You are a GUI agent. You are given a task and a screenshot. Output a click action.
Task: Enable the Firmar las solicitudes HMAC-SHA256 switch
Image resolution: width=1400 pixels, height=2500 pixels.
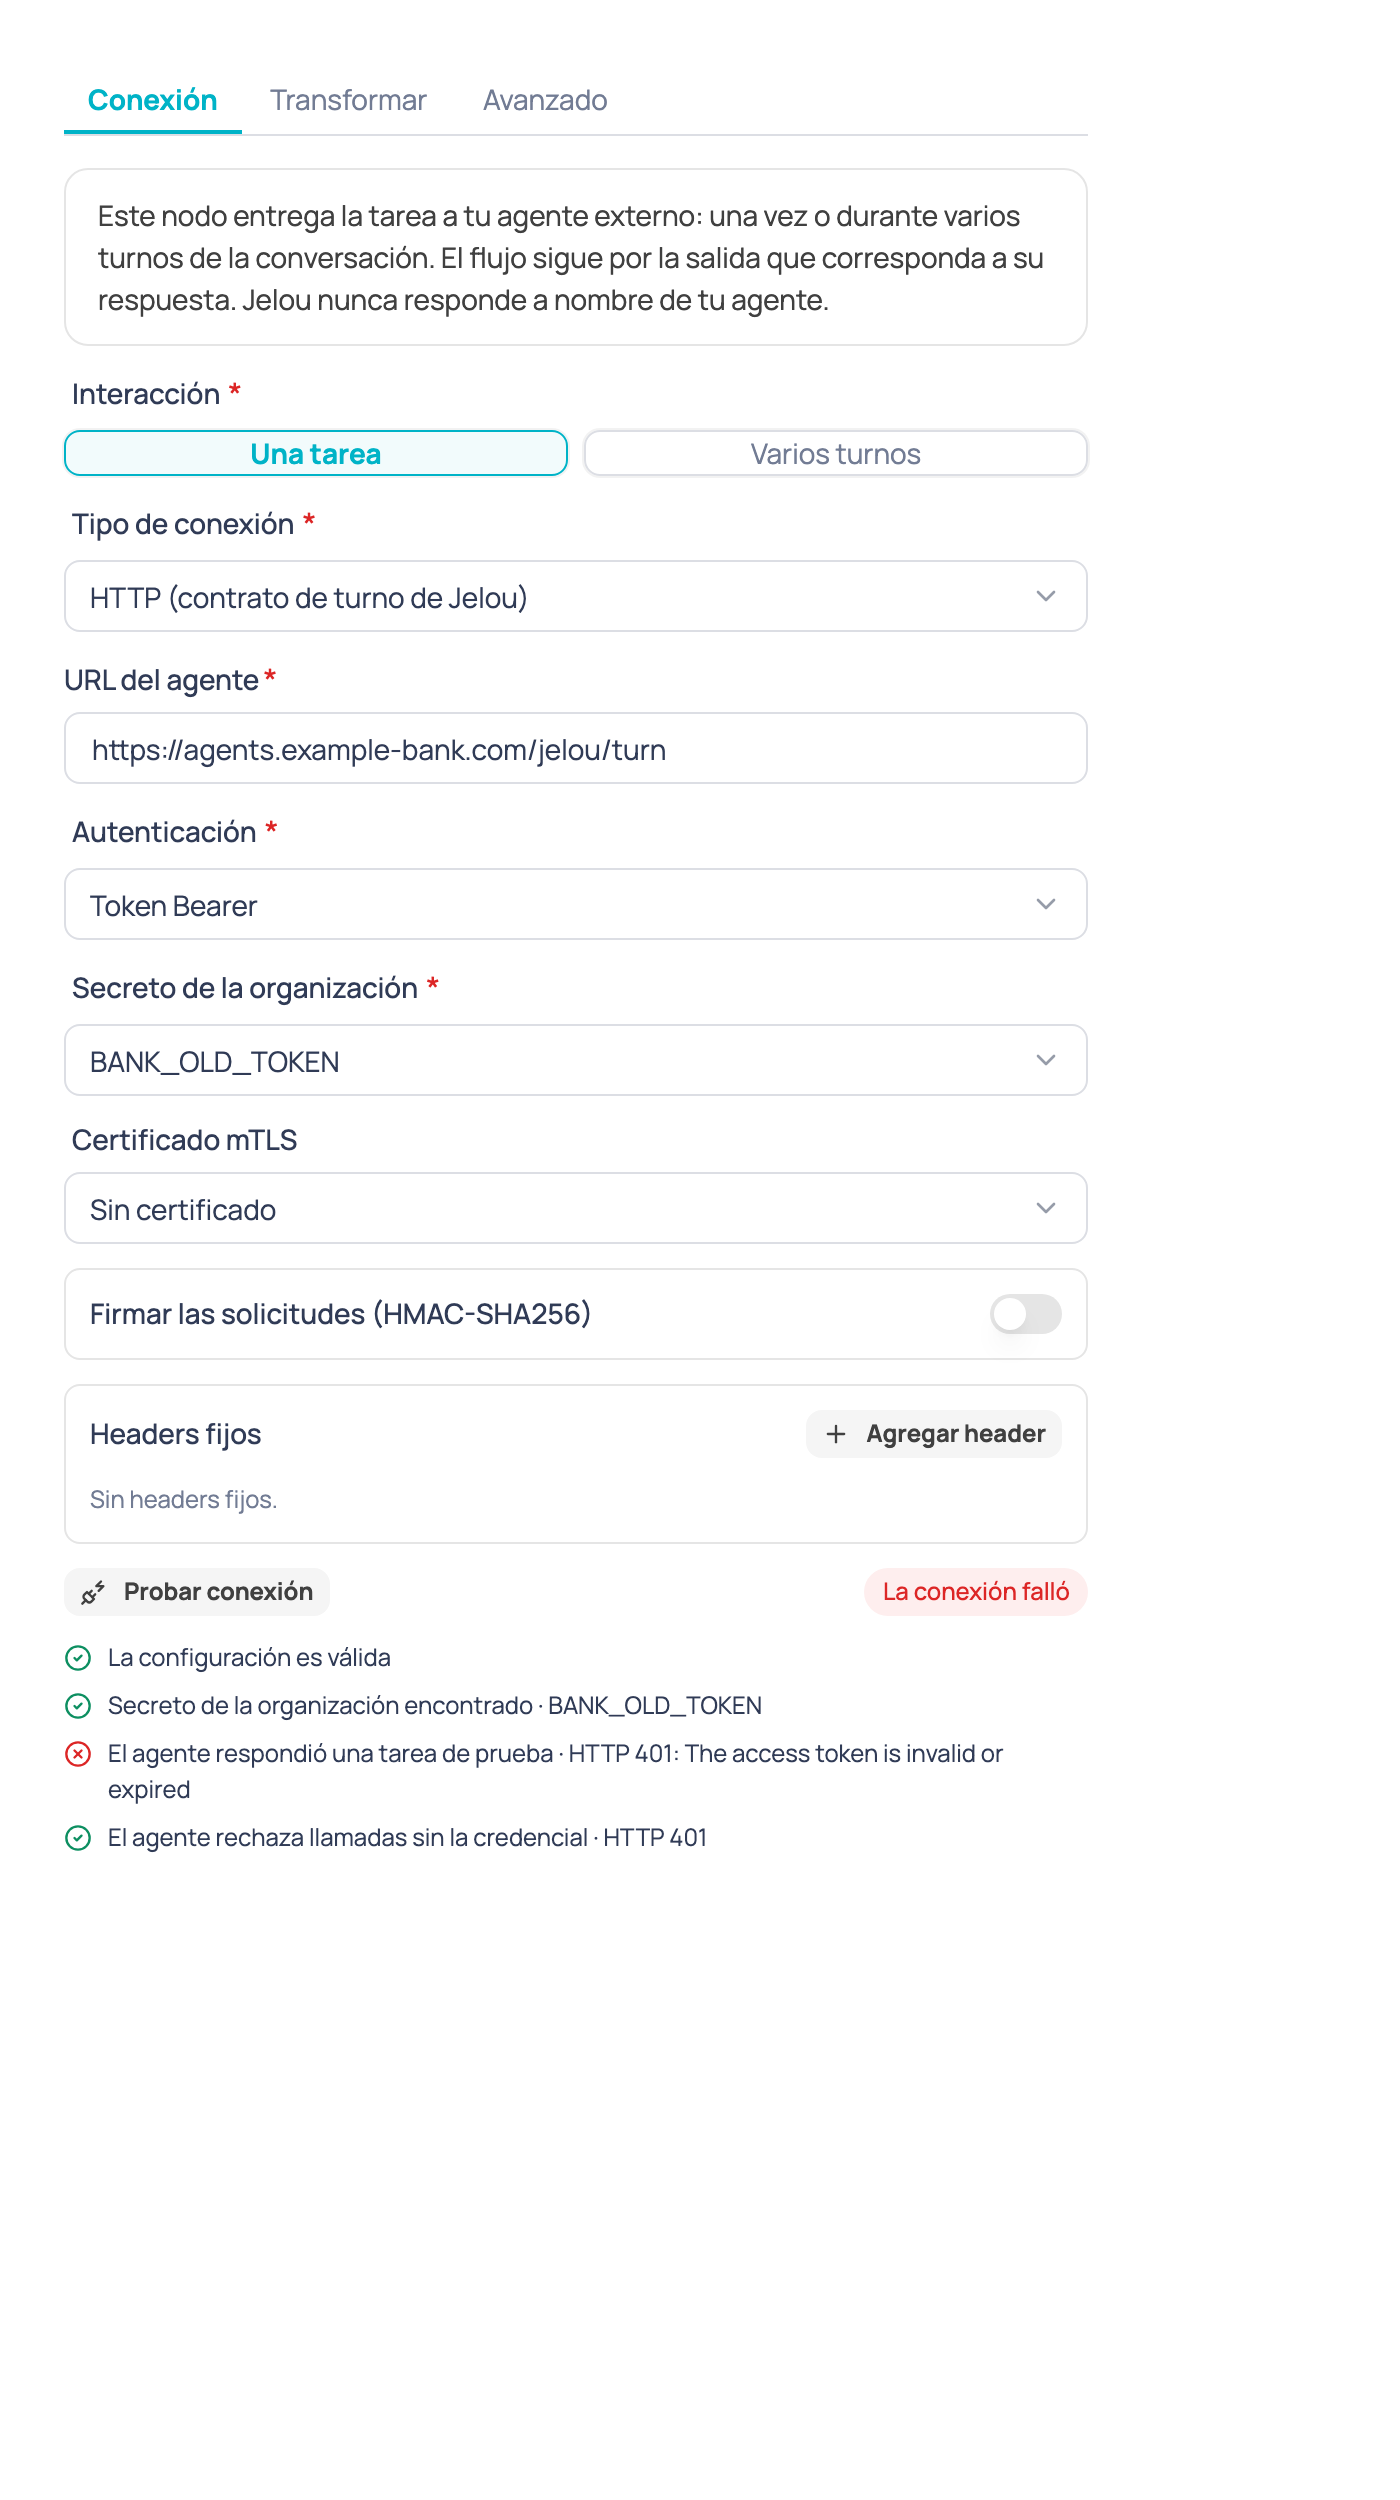tap(1026, 1314)
